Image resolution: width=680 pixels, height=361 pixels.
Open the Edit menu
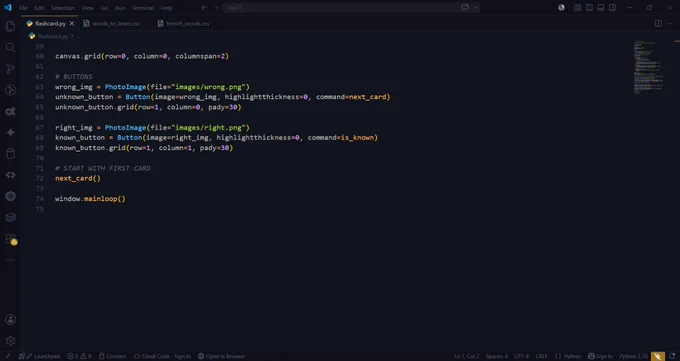pyautogui.click(x=39, y=8)
